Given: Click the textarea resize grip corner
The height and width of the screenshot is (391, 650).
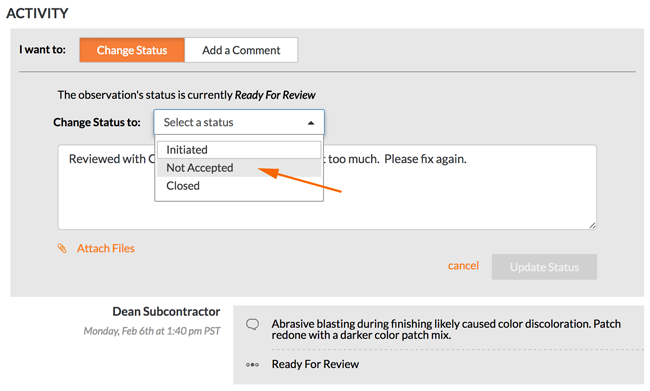Looking at the screenshot, I should [592, 225].
